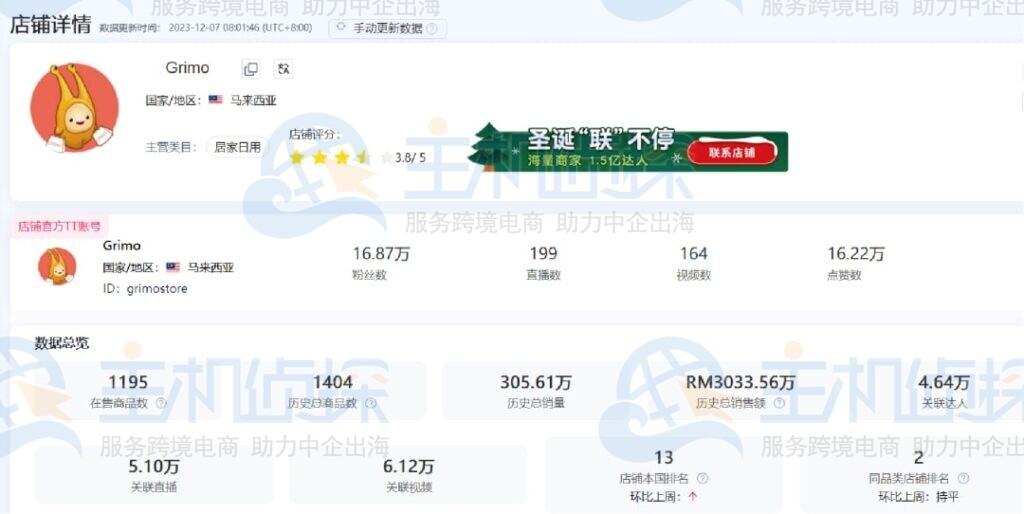
Task: Click the red 联系店铺 button
Action: [x=733, y=153]
